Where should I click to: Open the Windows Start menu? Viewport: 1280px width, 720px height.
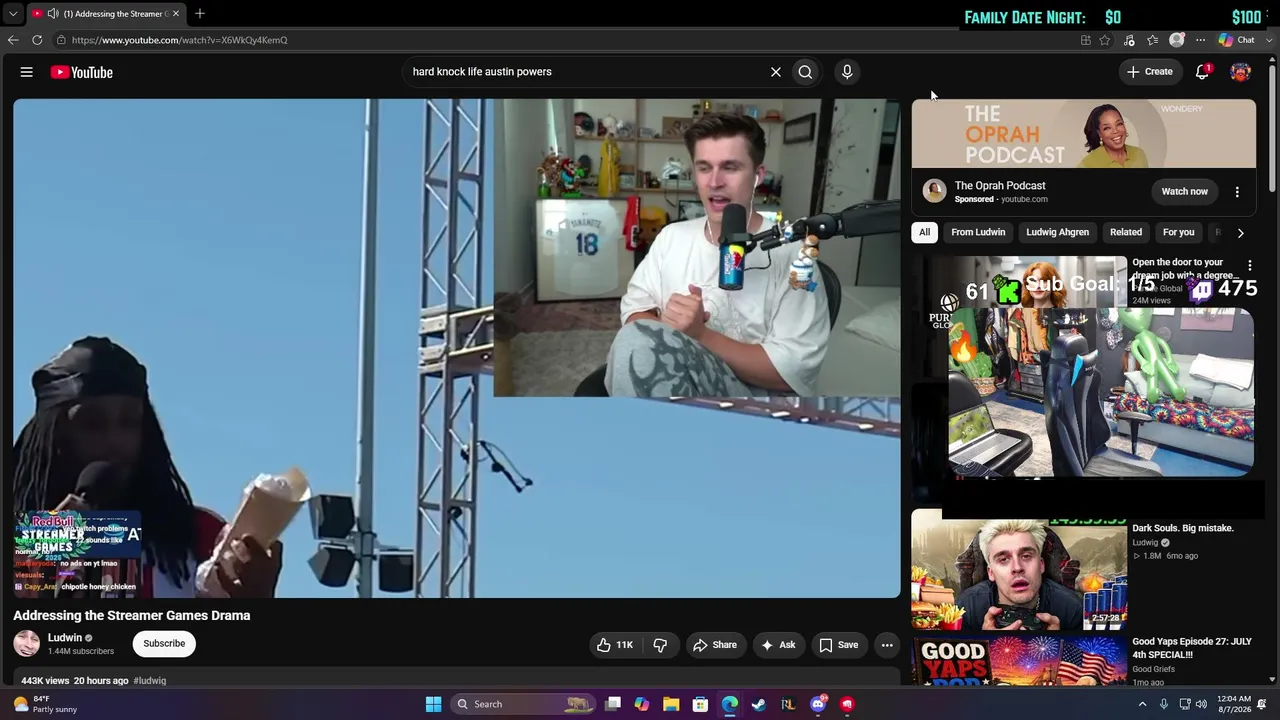[433, 704]
